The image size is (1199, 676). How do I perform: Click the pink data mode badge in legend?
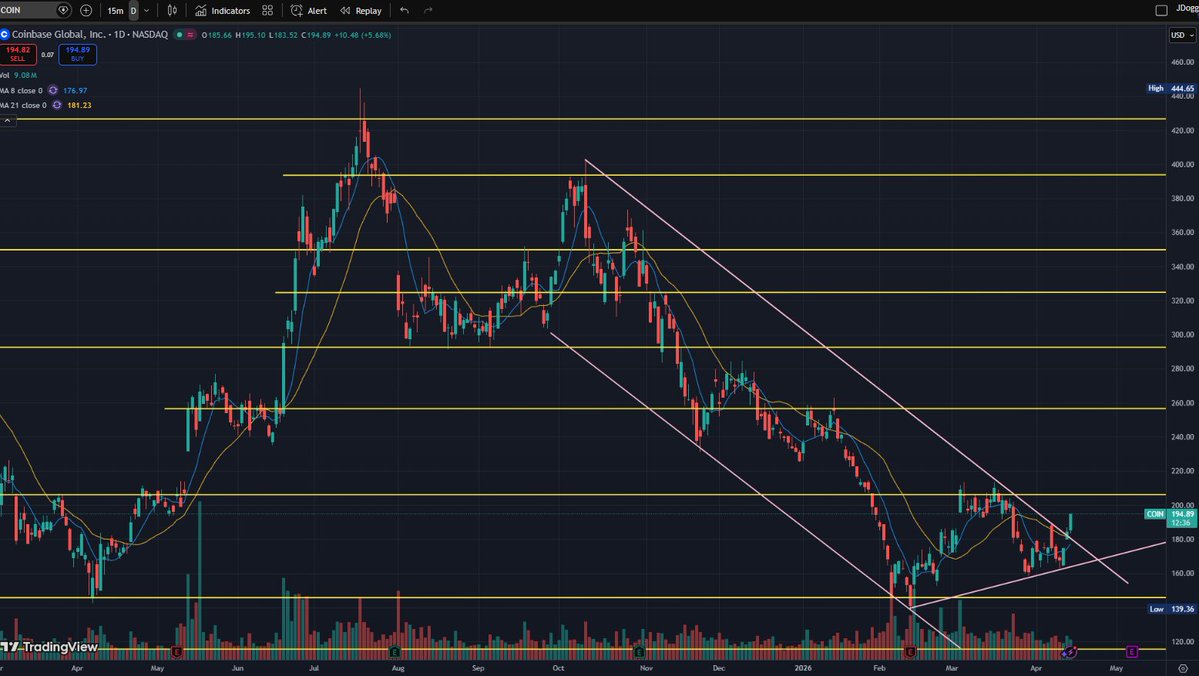pos(190,34)
